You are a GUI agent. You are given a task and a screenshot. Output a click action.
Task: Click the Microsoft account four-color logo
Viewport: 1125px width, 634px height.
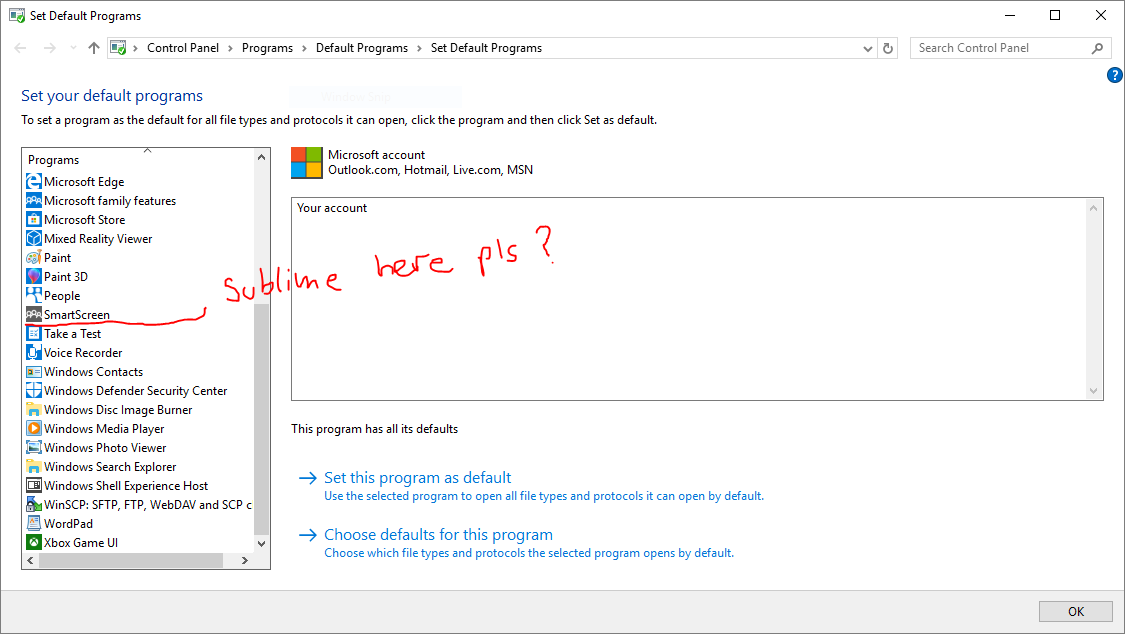coord(306,163)
